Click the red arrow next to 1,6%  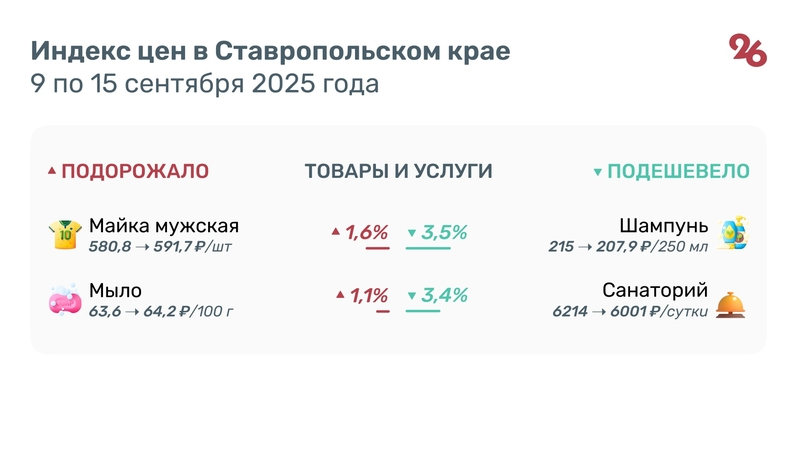[336, 232]
